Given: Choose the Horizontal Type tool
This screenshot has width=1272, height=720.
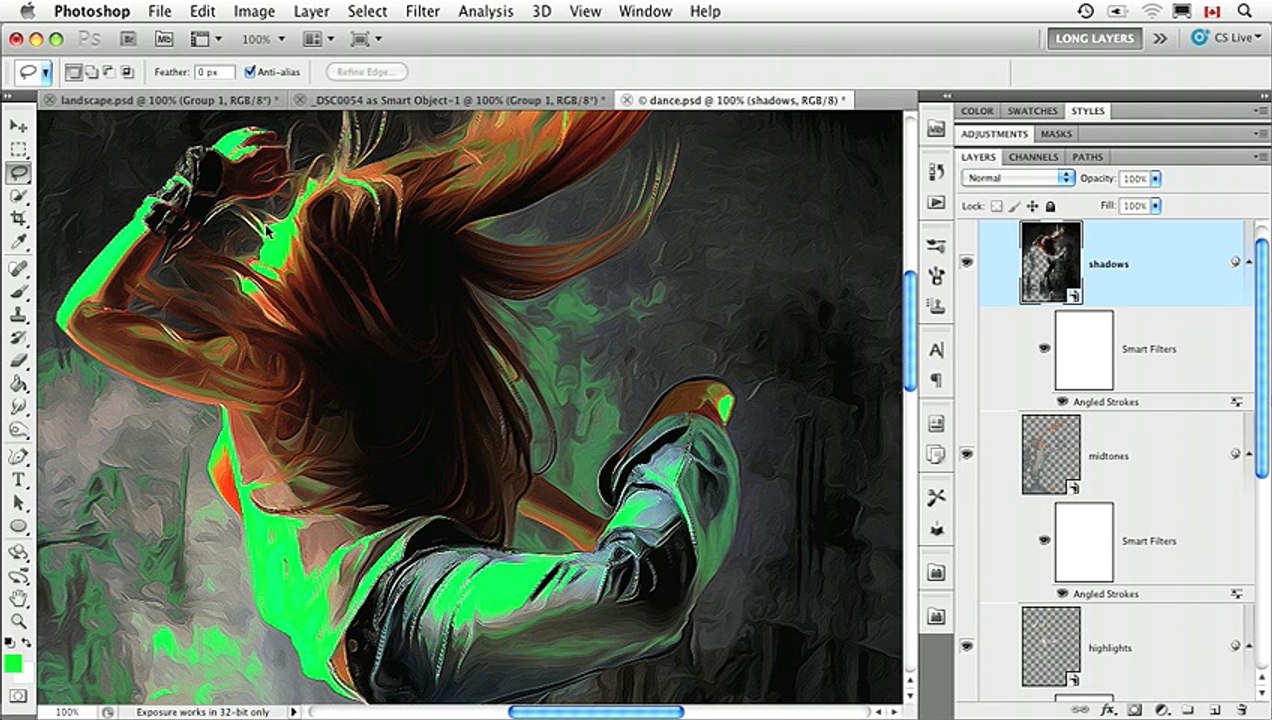Looking at the screenshot, I should pyautogui.click(x=19, y=480).
